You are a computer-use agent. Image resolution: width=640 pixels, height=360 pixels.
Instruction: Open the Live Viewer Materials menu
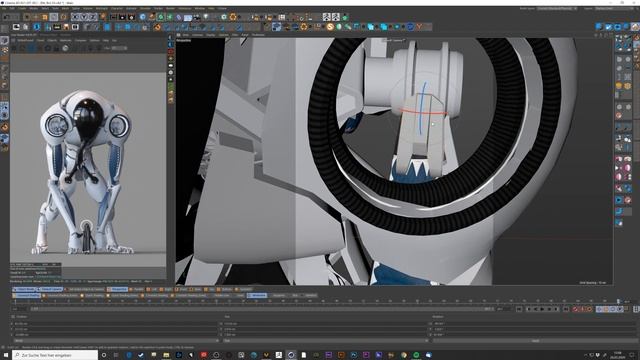(x=66, y=40)
